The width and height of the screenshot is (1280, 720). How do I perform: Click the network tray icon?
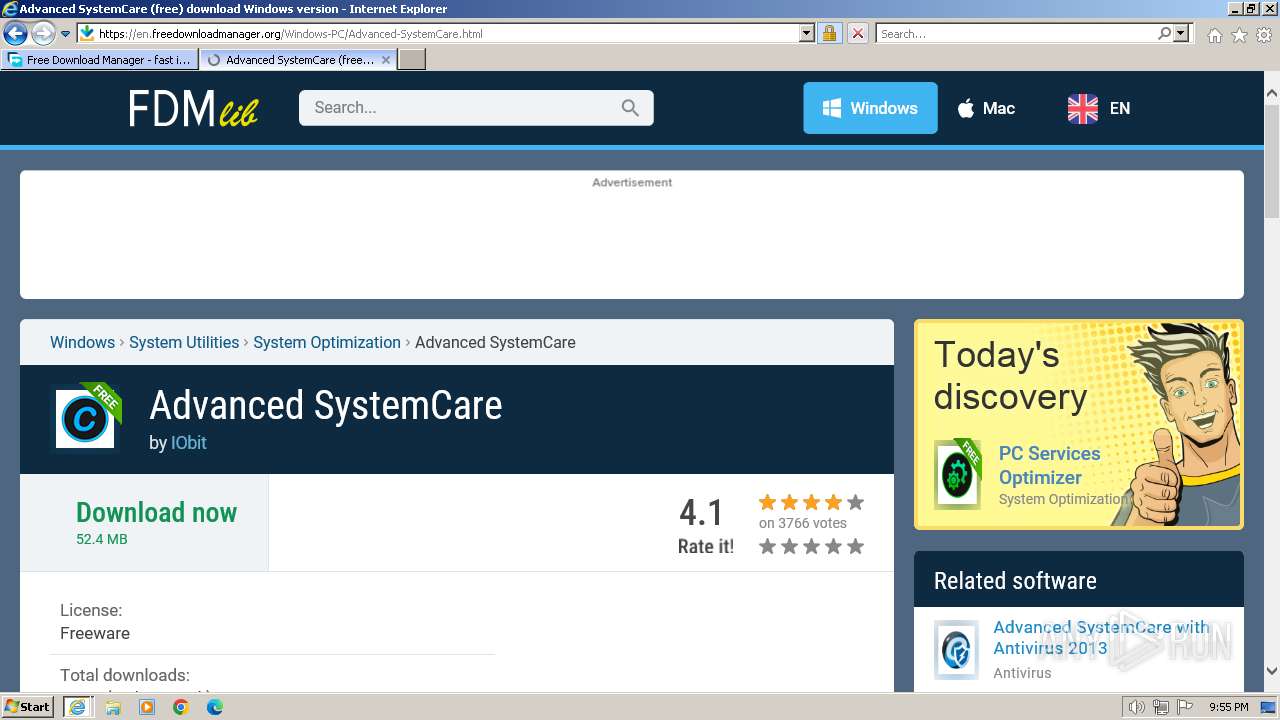[x=1161, y=707]
